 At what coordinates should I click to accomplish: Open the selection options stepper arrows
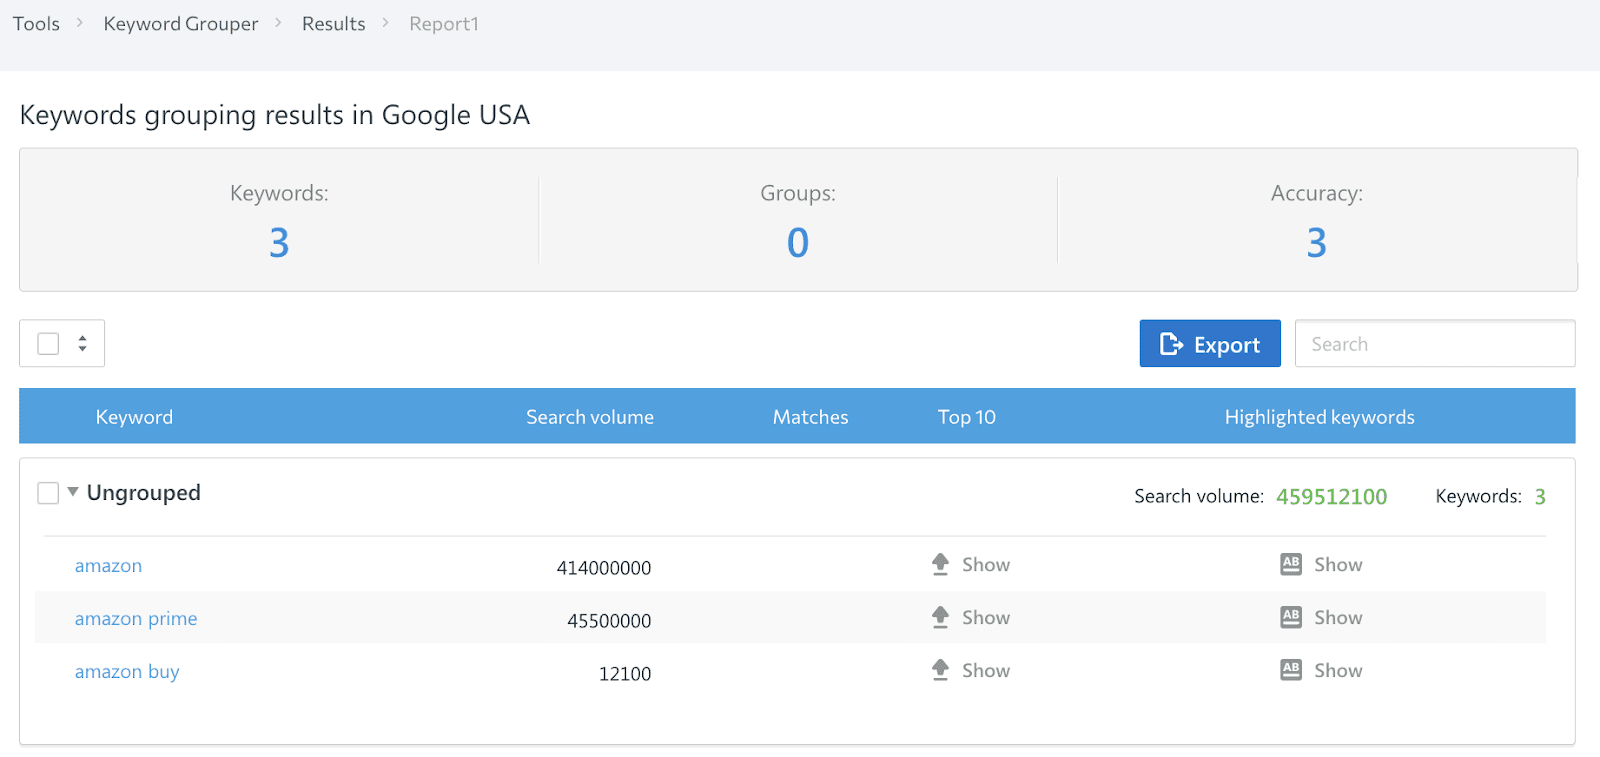pos(82,344)
